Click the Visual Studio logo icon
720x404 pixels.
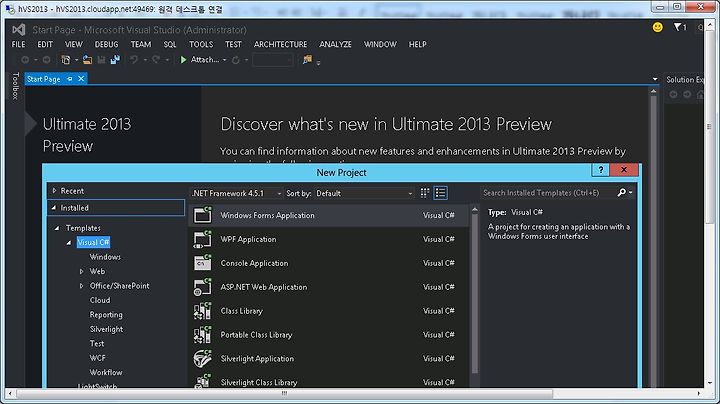point(19,30)
